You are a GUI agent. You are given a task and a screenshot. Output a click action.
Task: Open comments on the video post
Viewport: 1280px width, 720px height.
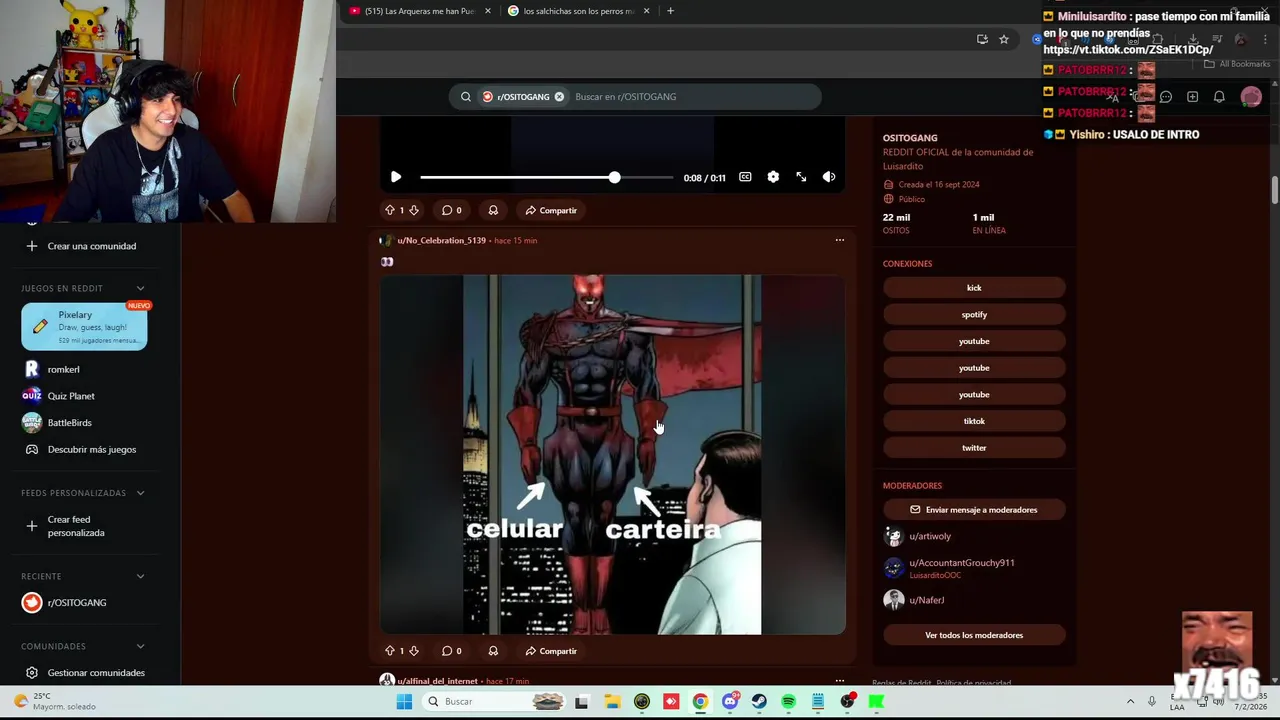[452, 210]
